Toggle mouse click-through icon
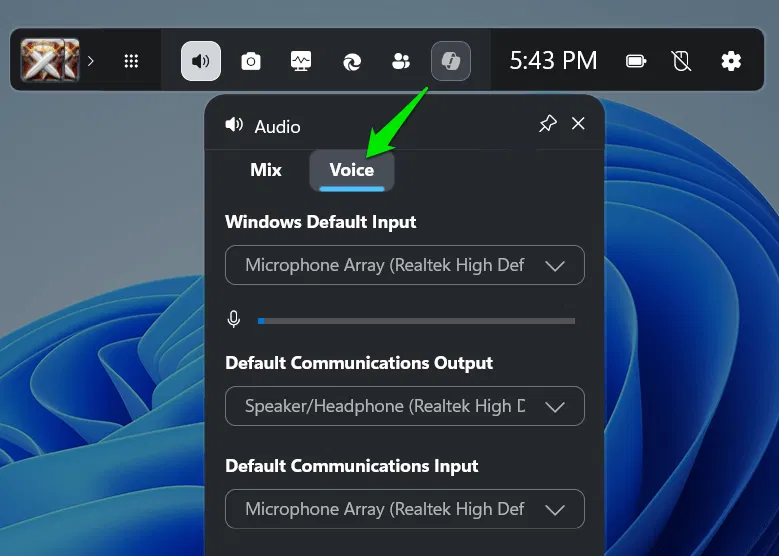Image resolution: width=779 pixels, height=556 pixels. 681,61
